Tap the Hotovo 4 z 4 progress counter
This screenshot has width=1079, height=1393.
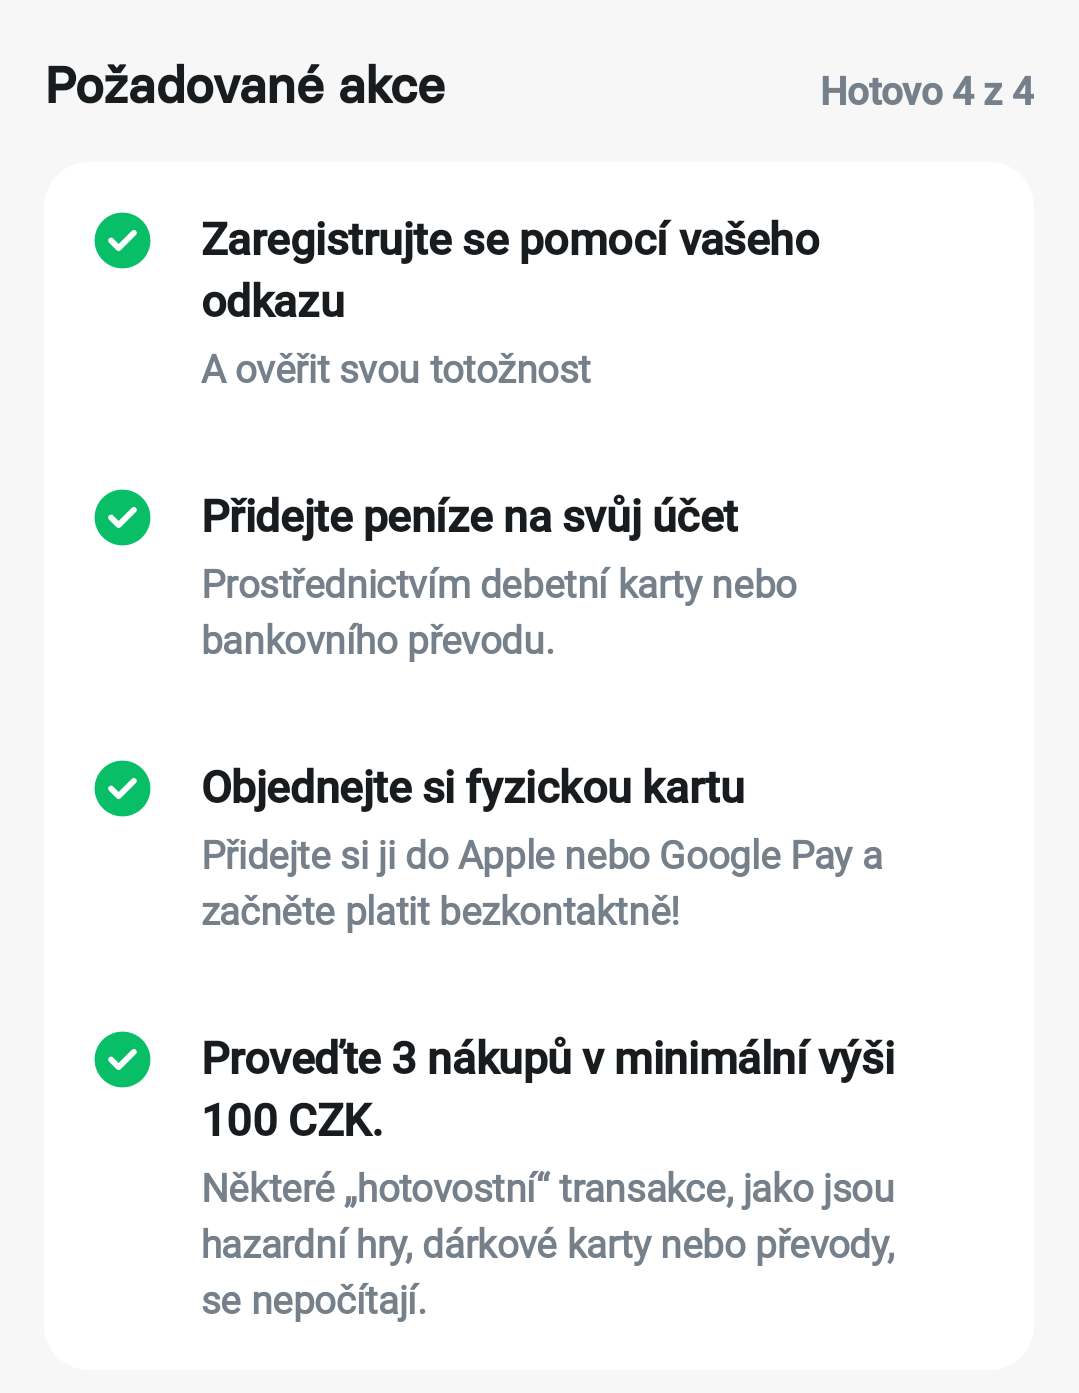pos(927,92)
